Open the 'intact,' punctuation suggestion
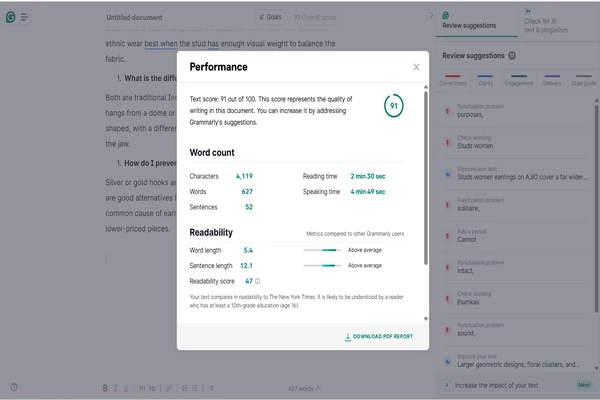This screenshot has width=600, height=400. [515, 267]
